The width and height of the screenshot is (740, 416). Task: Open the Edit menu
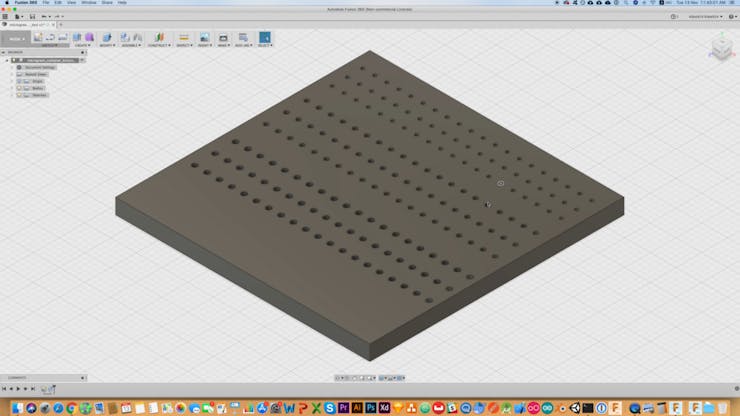pos(58,3)
